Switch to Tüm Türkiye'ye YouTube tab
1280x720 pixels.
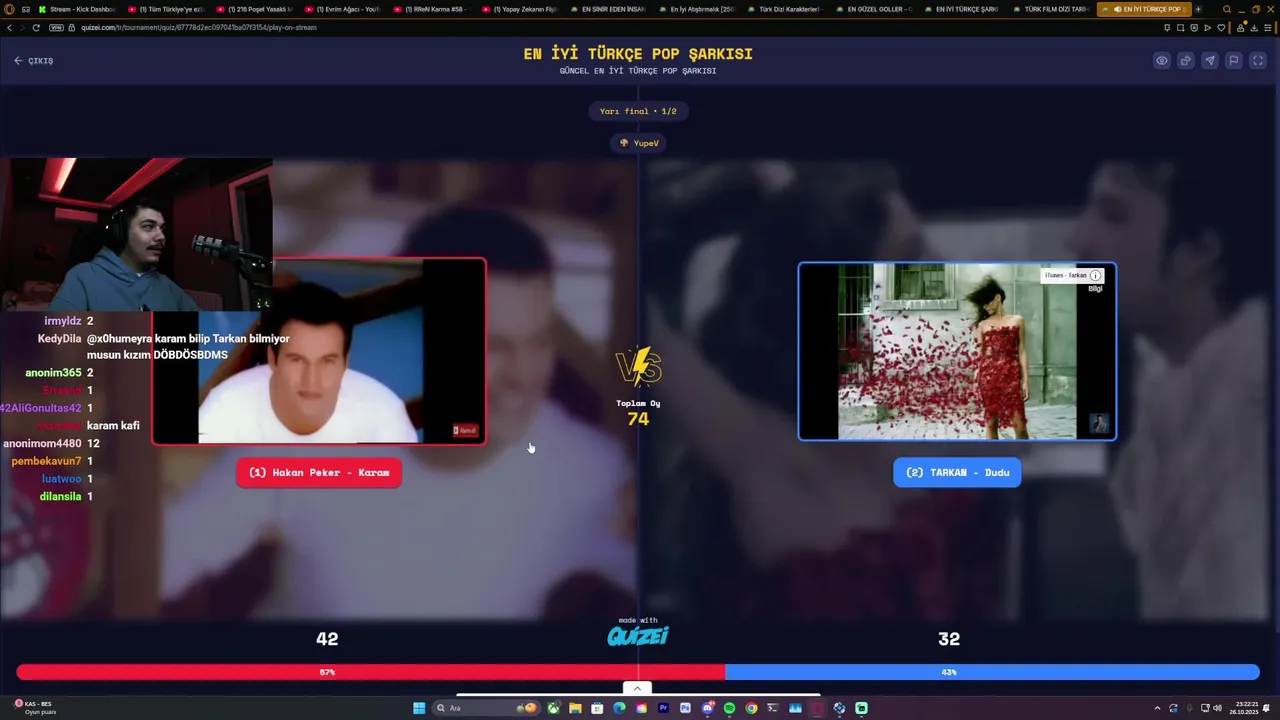[166, 9]
